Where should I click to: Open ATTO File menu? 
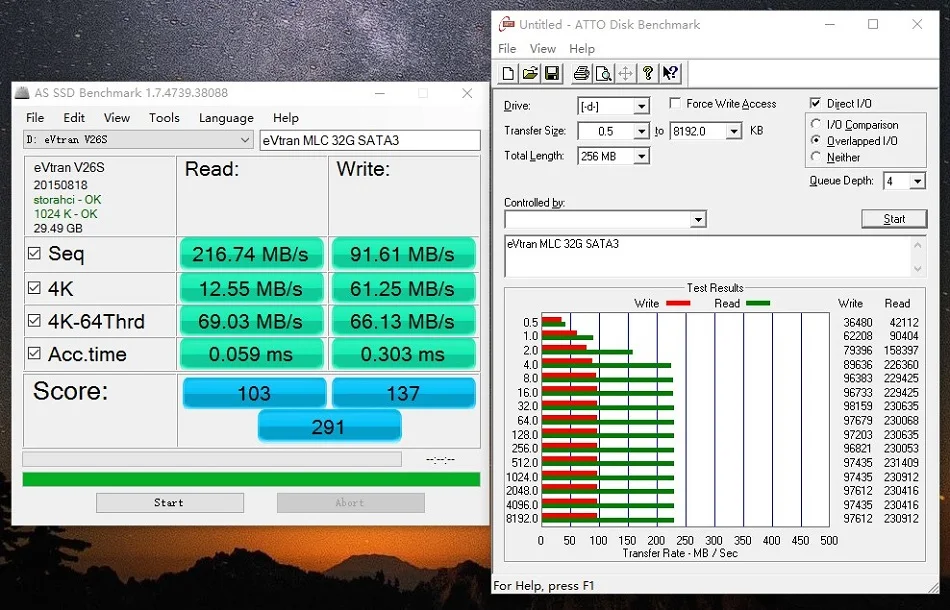tap(507, 48)
